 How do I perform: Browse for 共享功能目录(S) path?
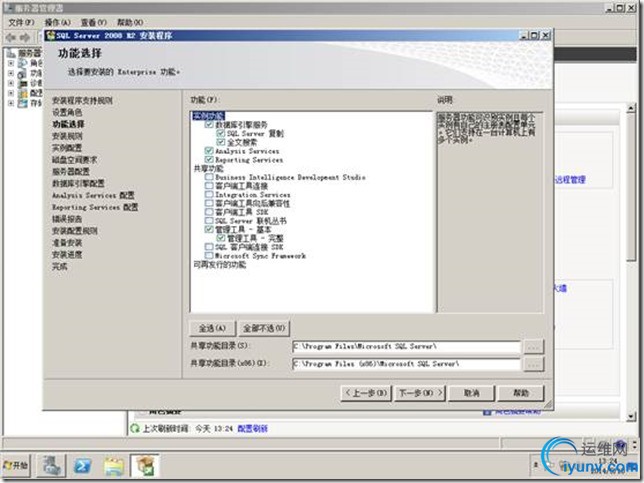click(x=534, y=347)
